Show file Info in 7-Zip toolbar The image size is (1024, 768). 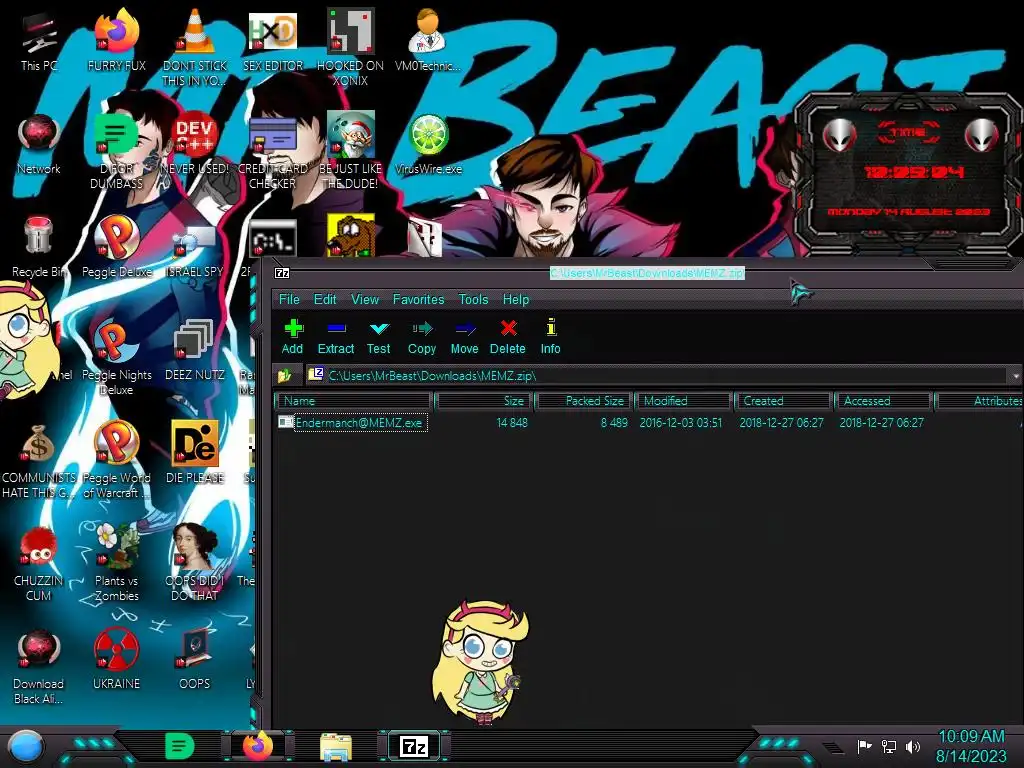[551, 337]
